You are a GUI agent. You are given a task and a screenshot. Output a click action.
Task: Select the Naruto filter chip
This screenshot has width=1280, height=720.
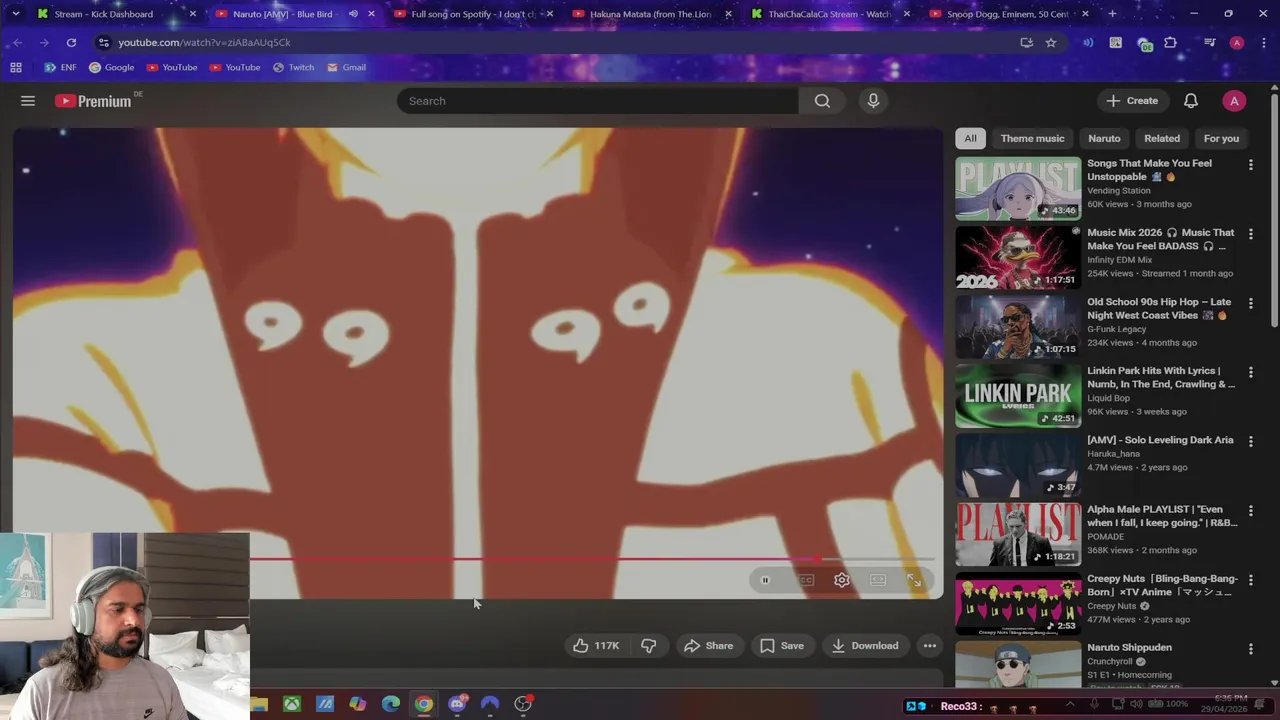pos(1104,138)
